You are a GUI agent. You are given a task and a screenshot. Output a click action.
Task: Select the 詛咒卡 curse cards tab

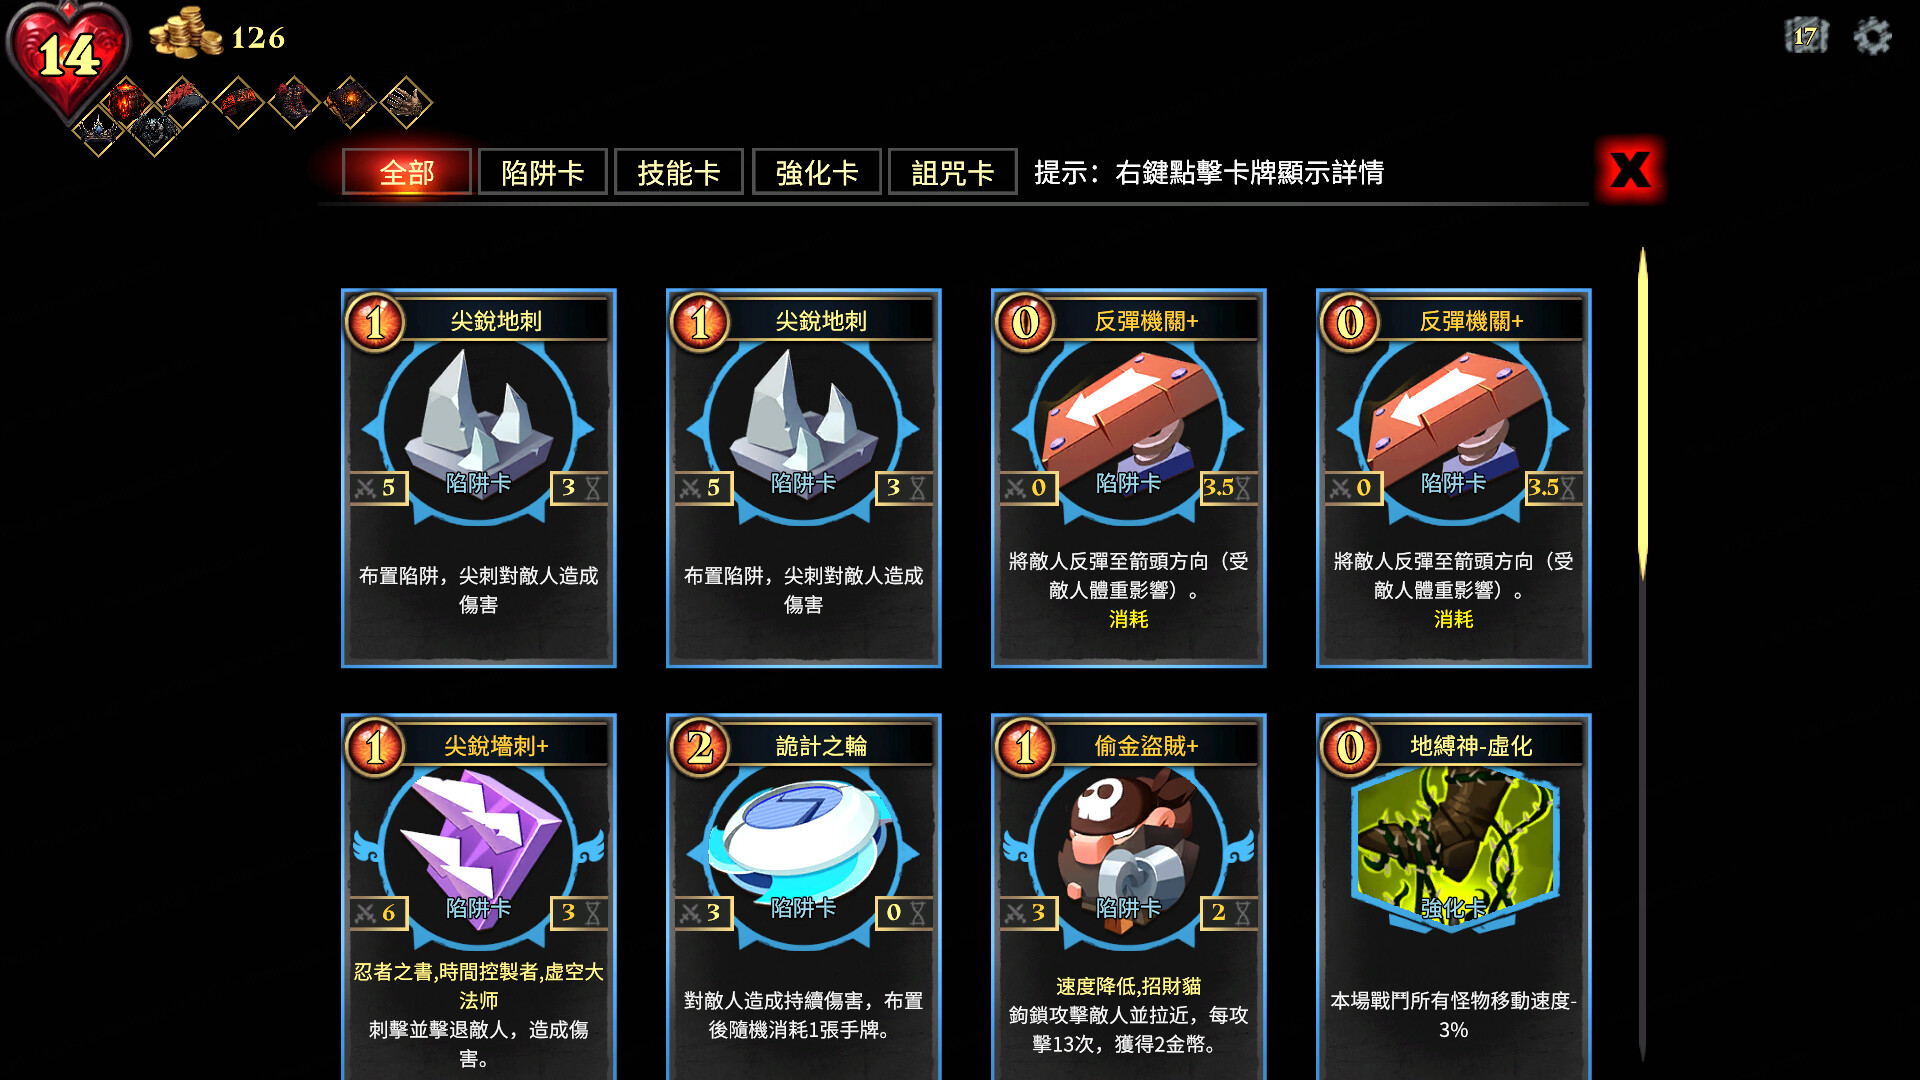click(x=953, y=172)
